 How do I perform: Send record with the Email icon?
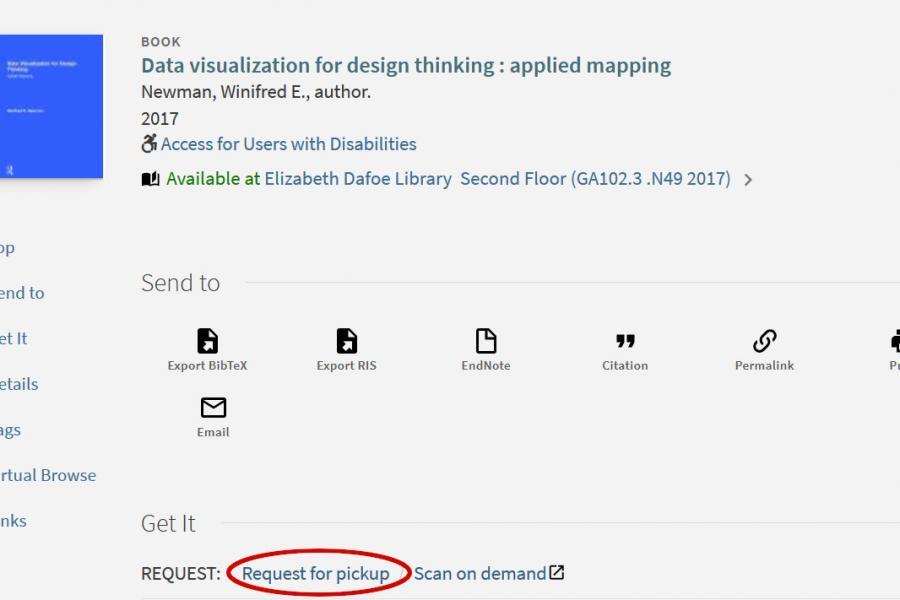click(213, 408)
